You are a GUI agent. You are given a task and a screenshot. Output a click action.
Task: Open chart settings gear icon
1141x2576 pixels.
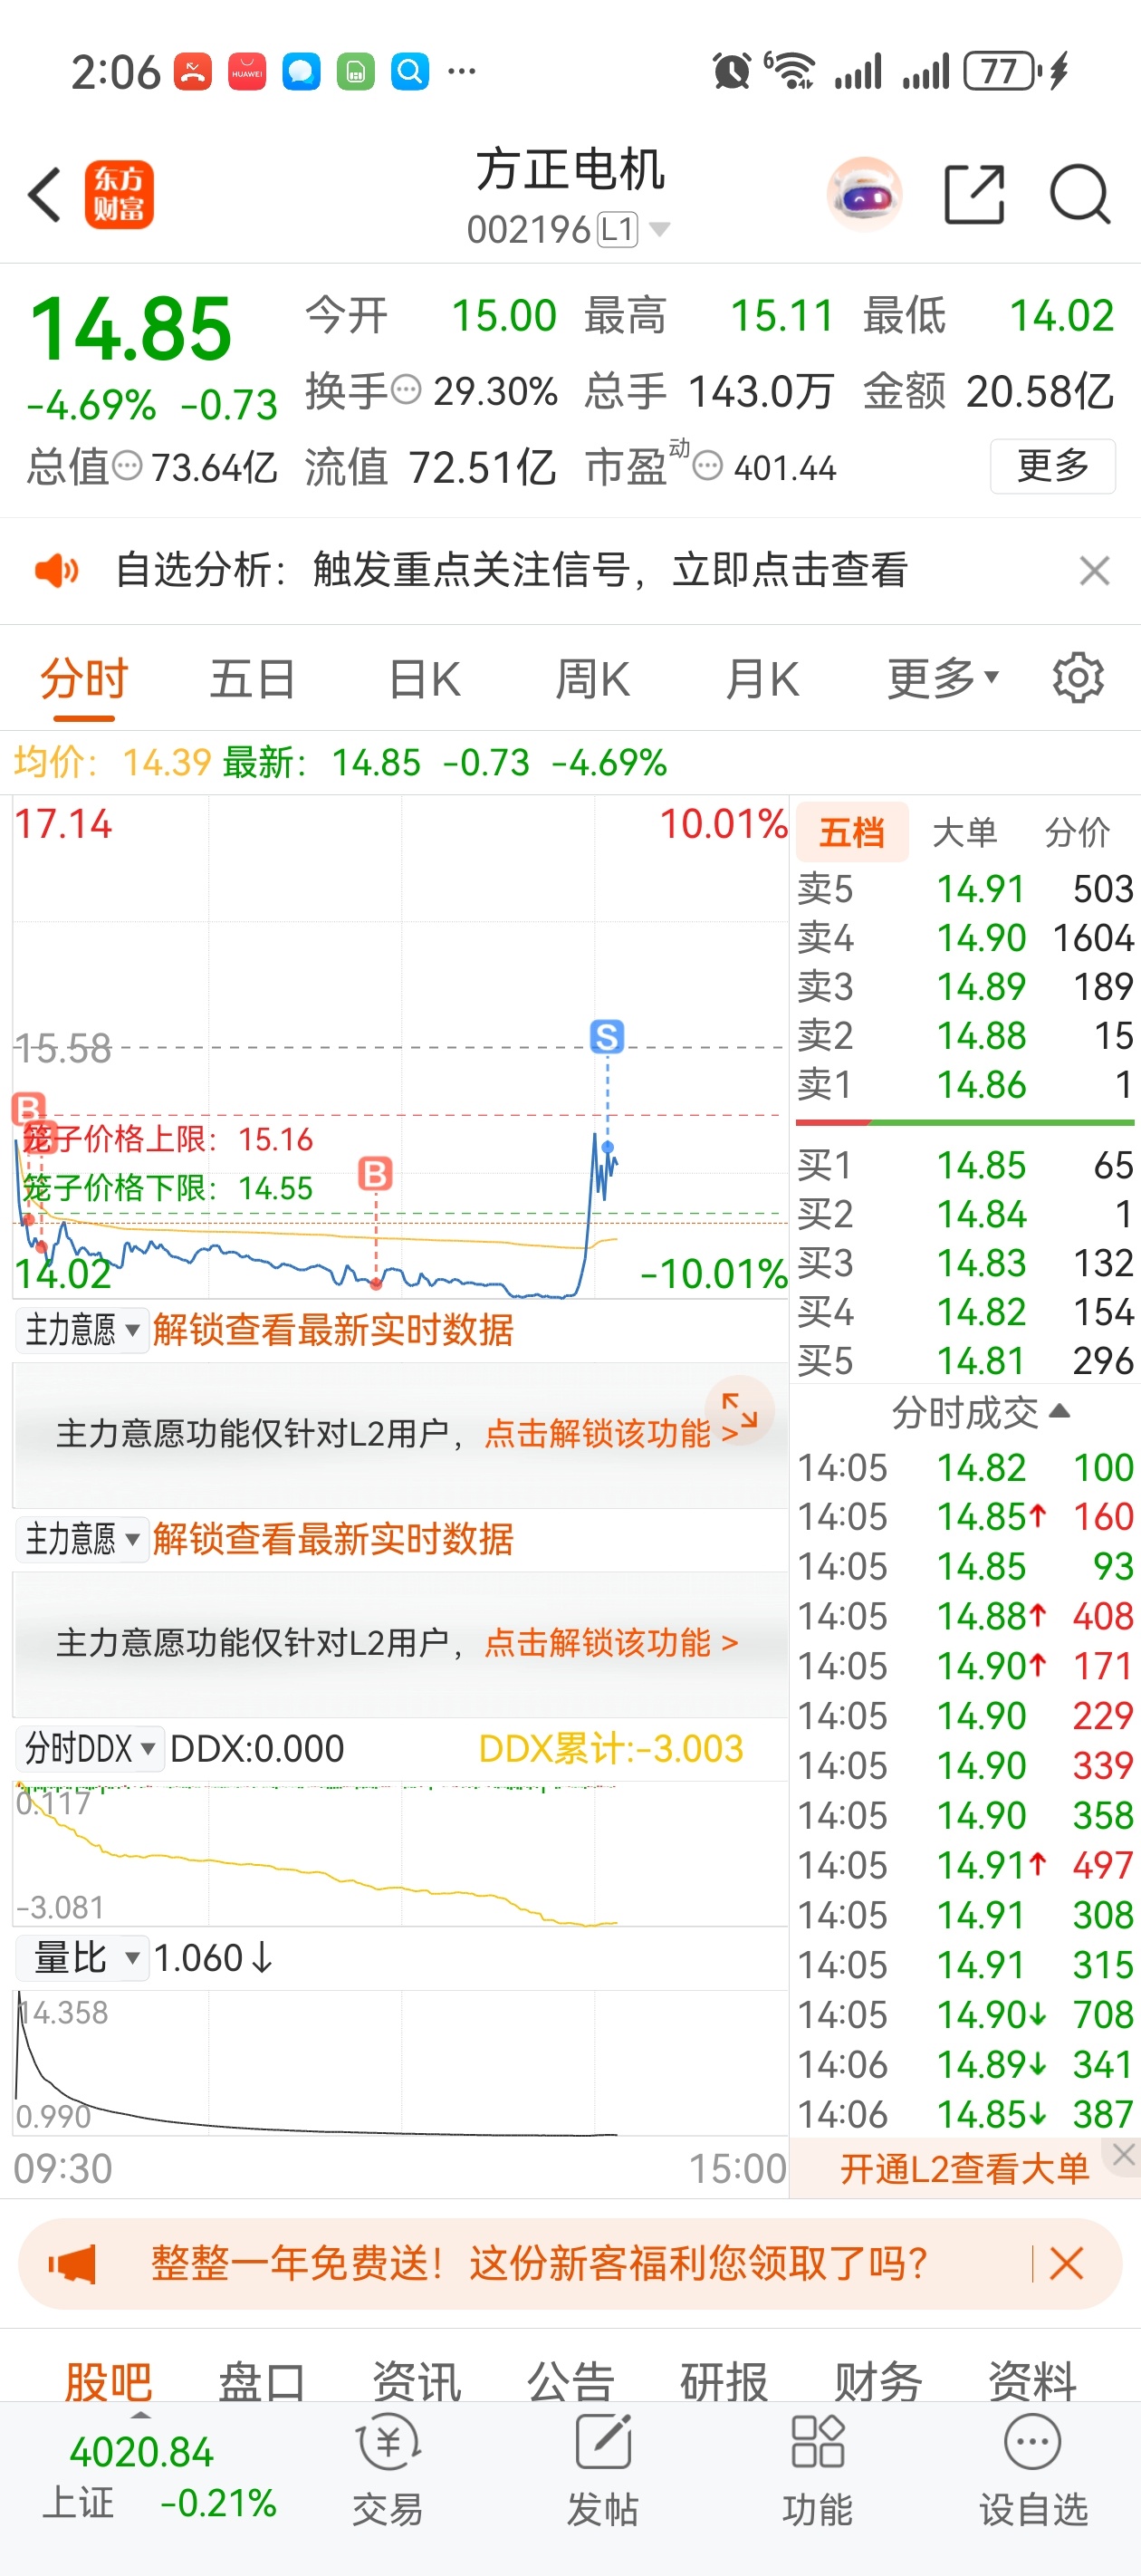click(x=1078, y=679)
